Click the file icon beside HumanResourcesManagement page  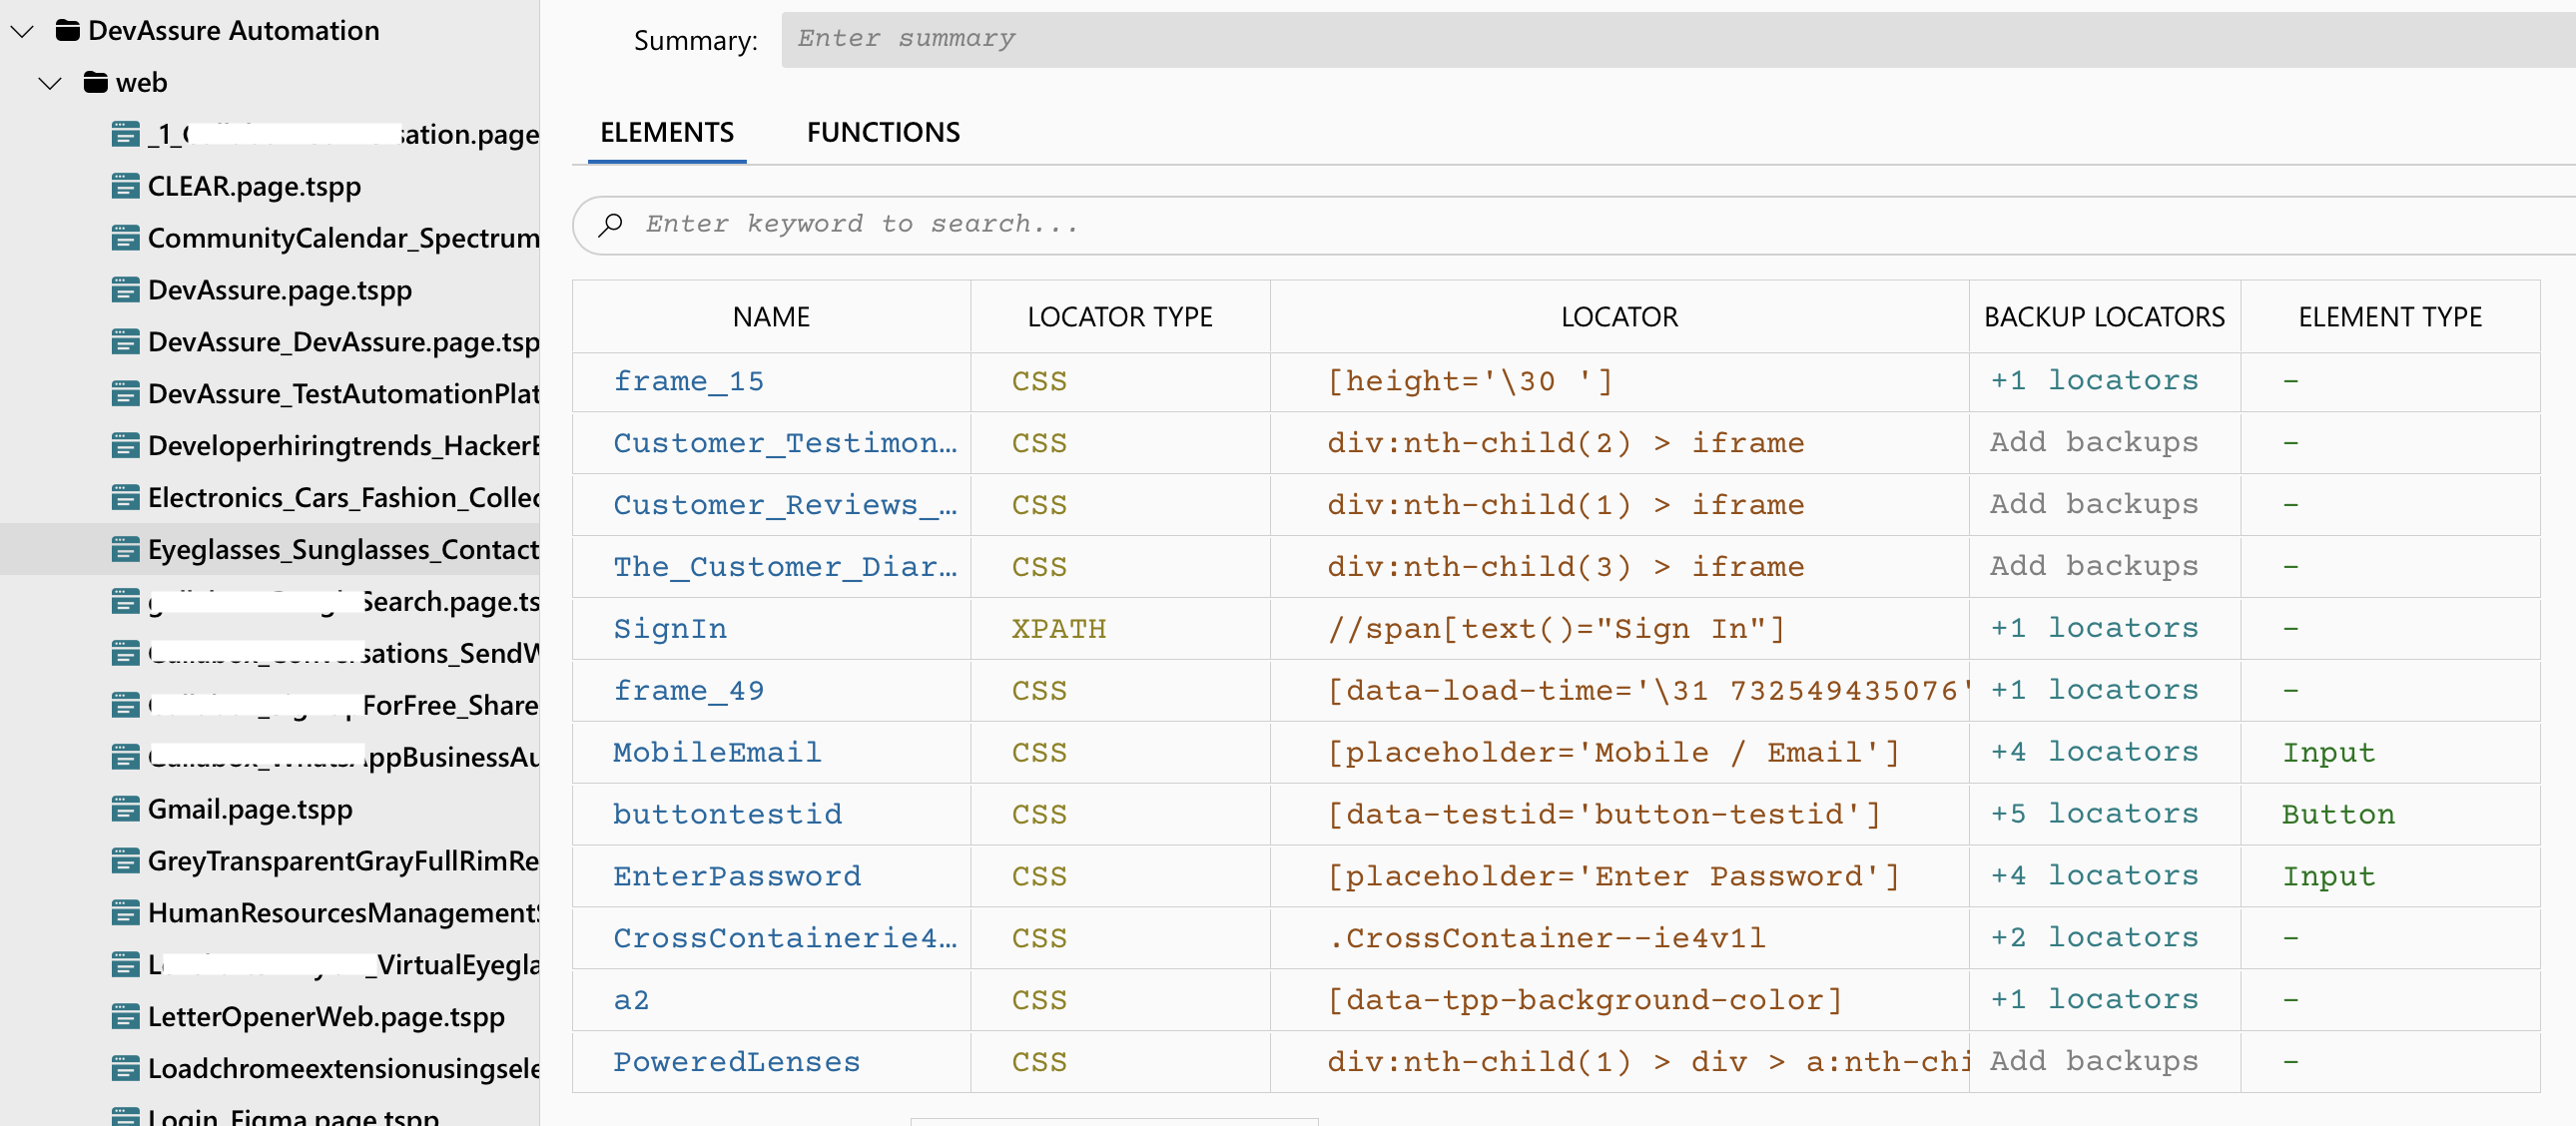(126, 912)
